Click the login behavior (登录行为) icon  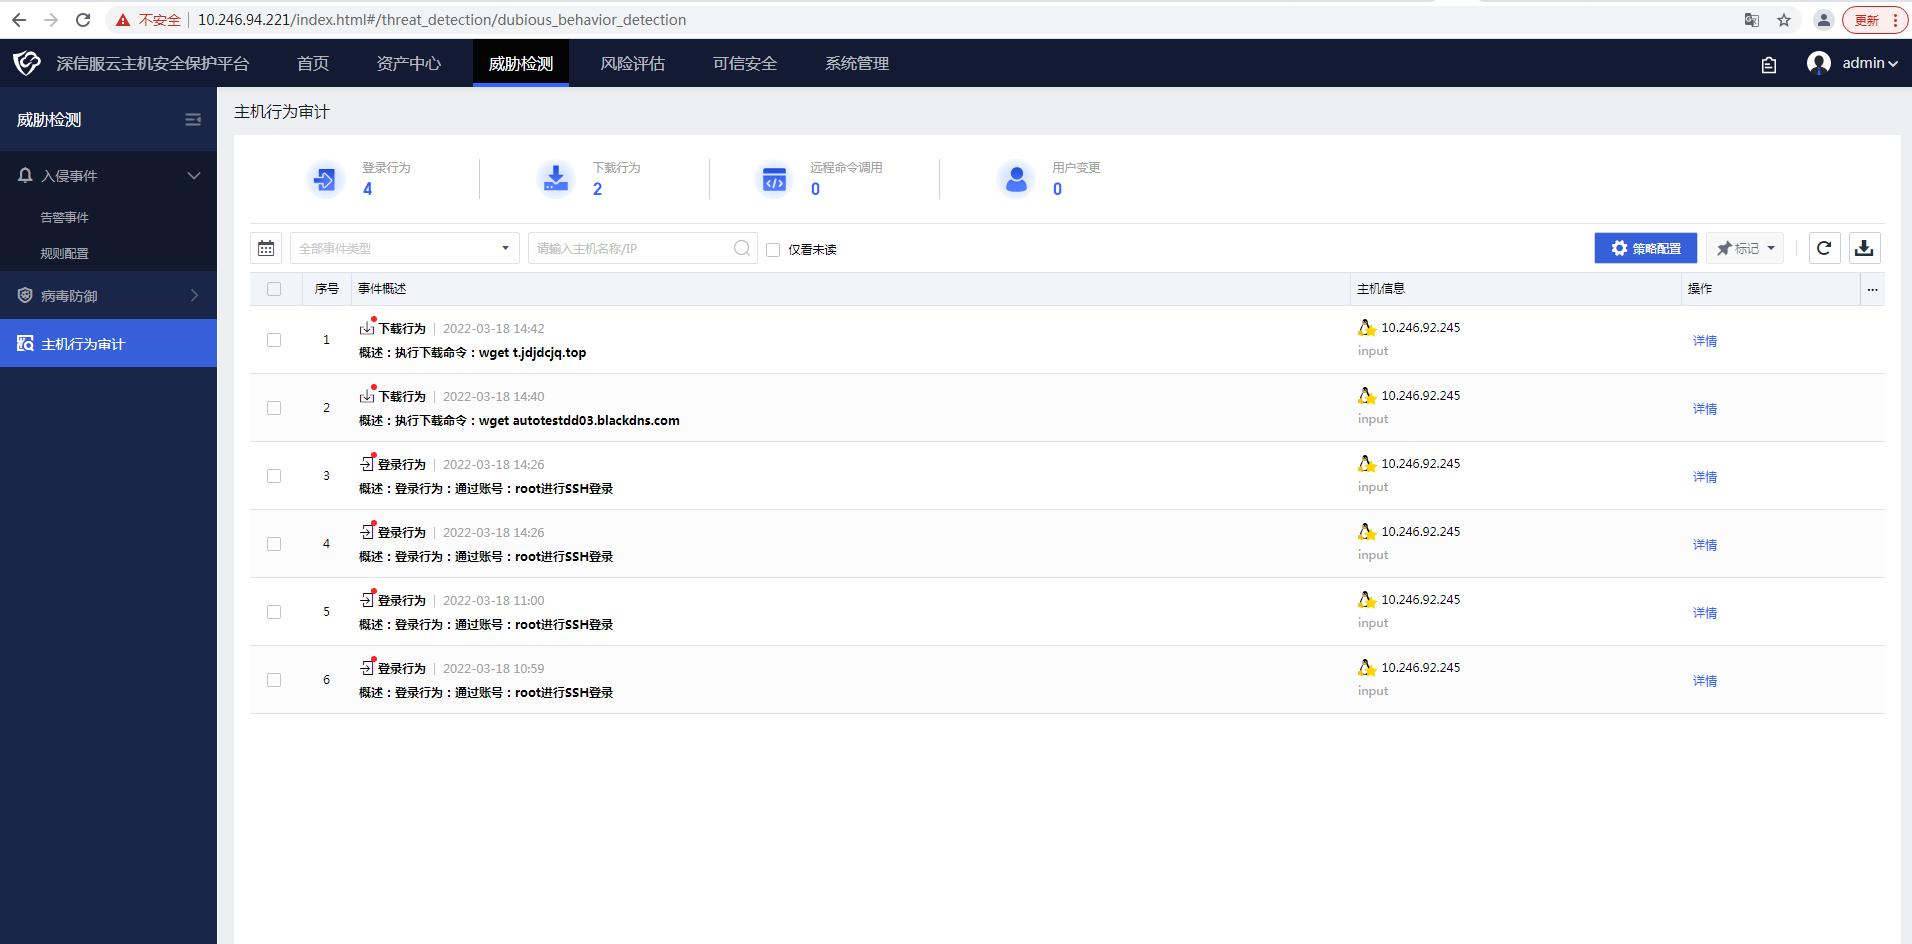pos(325,179)
